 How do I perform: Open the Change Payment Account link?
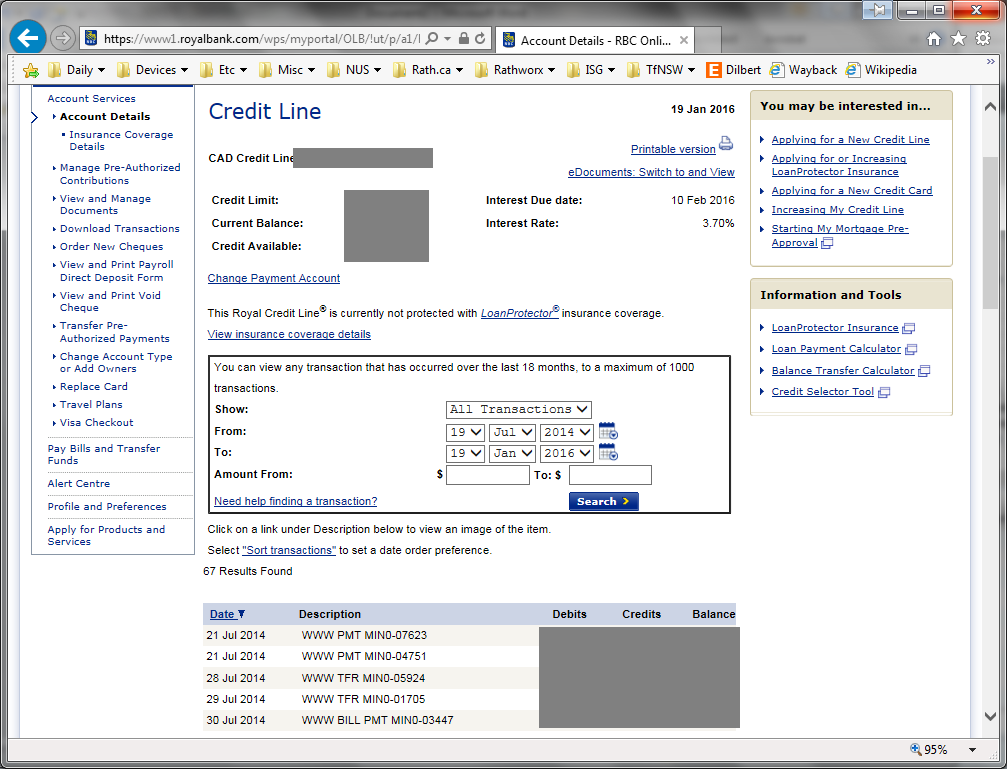pyautogui.click(x=274, y=278)
